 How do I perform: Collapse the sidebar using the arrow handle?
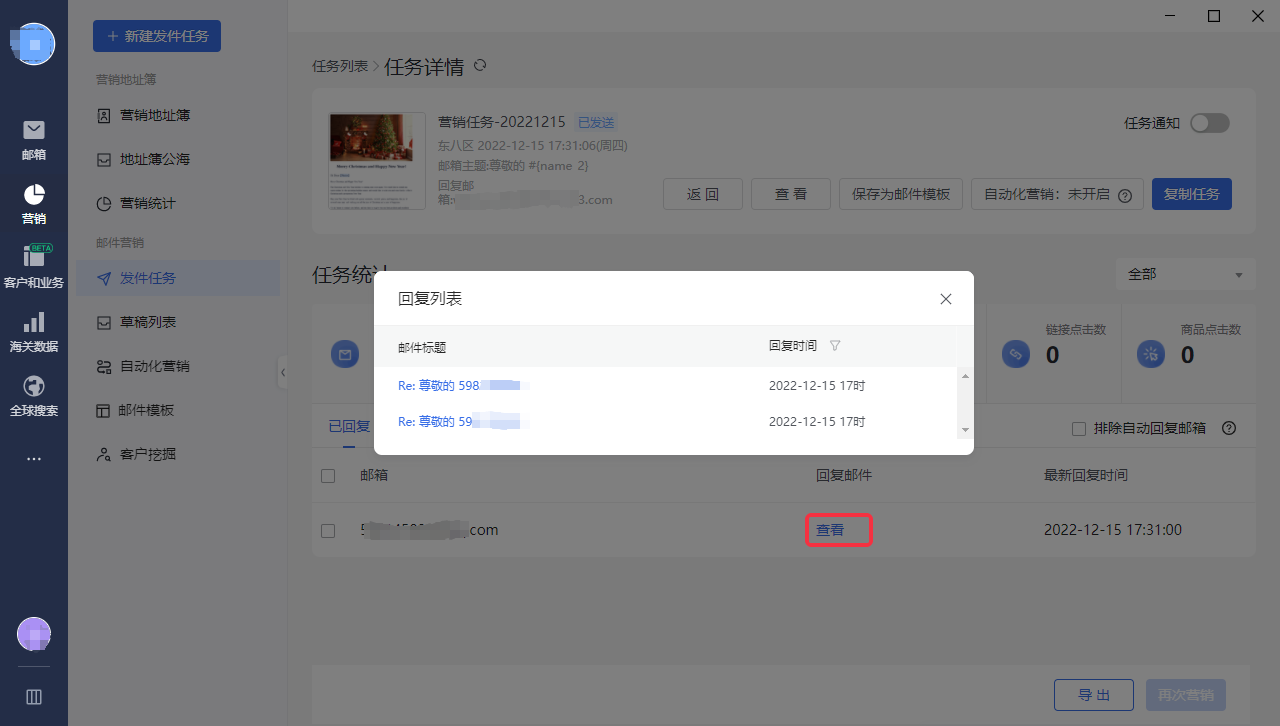click(283, 373)
